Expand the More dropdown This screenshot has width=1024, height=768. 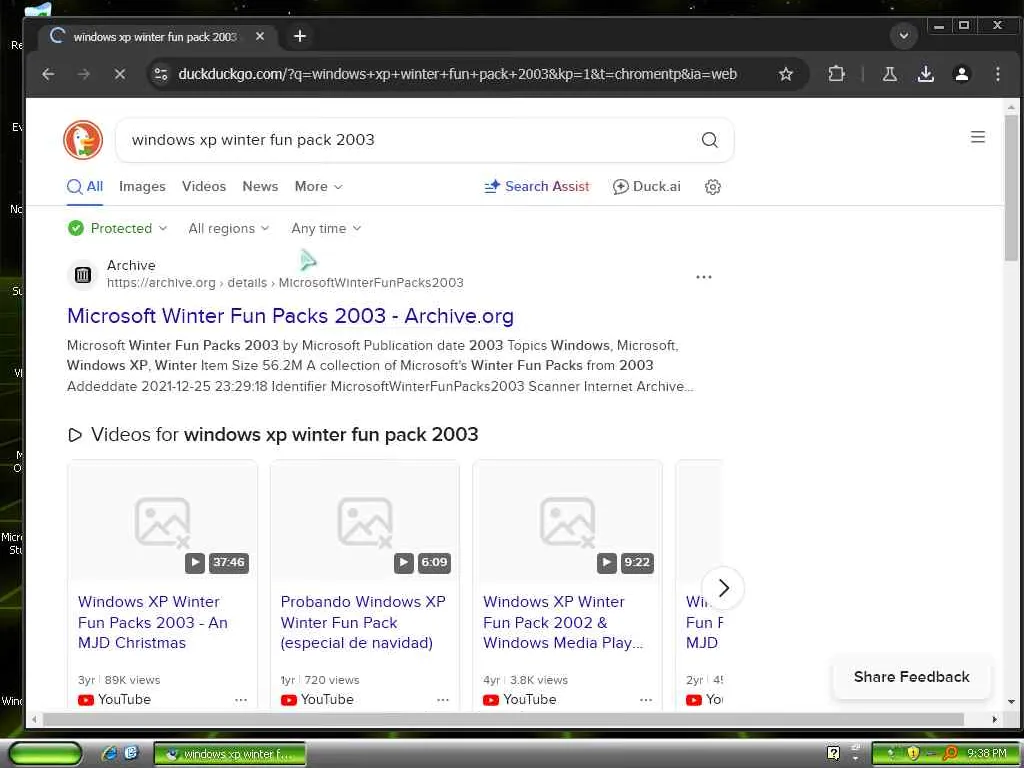pos(318,187)
